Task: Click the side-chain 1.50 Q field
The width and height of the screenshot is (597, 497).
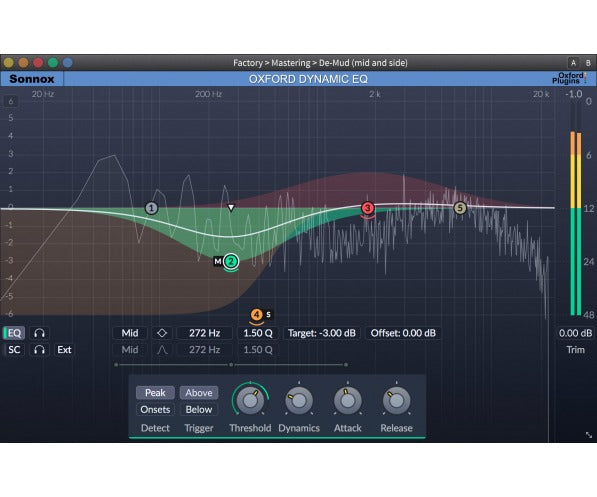Action: [258, 350]
